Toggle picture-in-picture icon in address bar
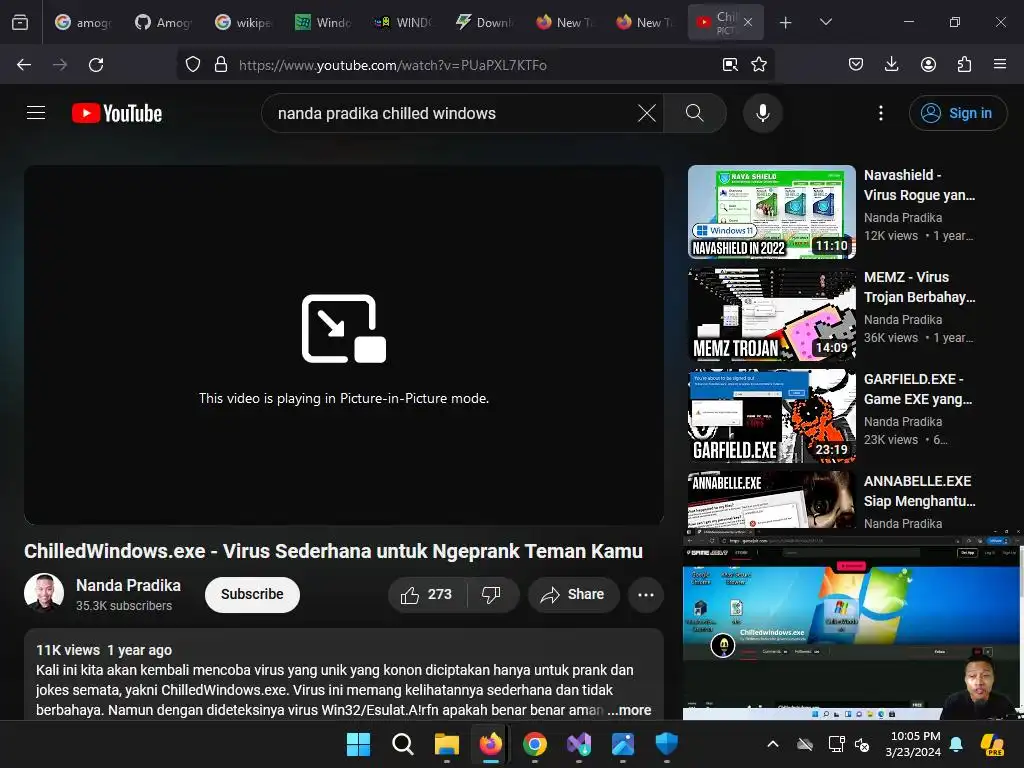1024x768 pixels. pos(730,65)
